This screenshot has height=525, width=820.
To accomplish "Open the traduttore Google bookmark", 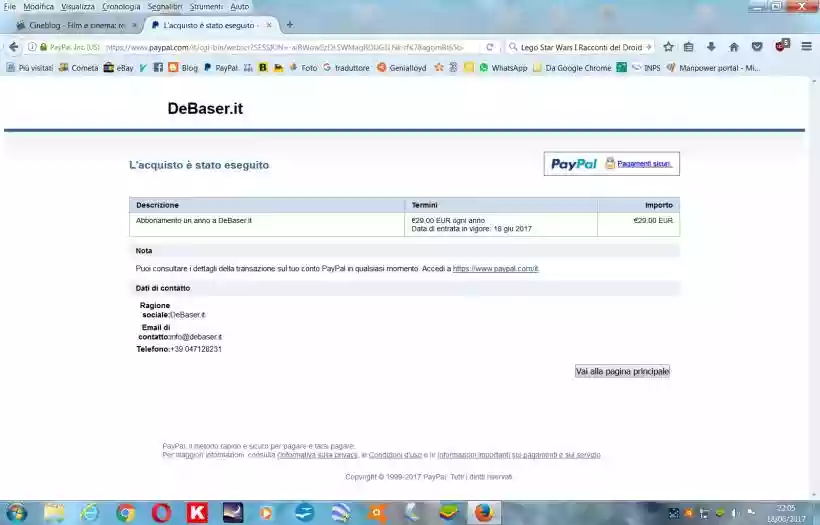I will pyautogui.click(x=346, y=67).
